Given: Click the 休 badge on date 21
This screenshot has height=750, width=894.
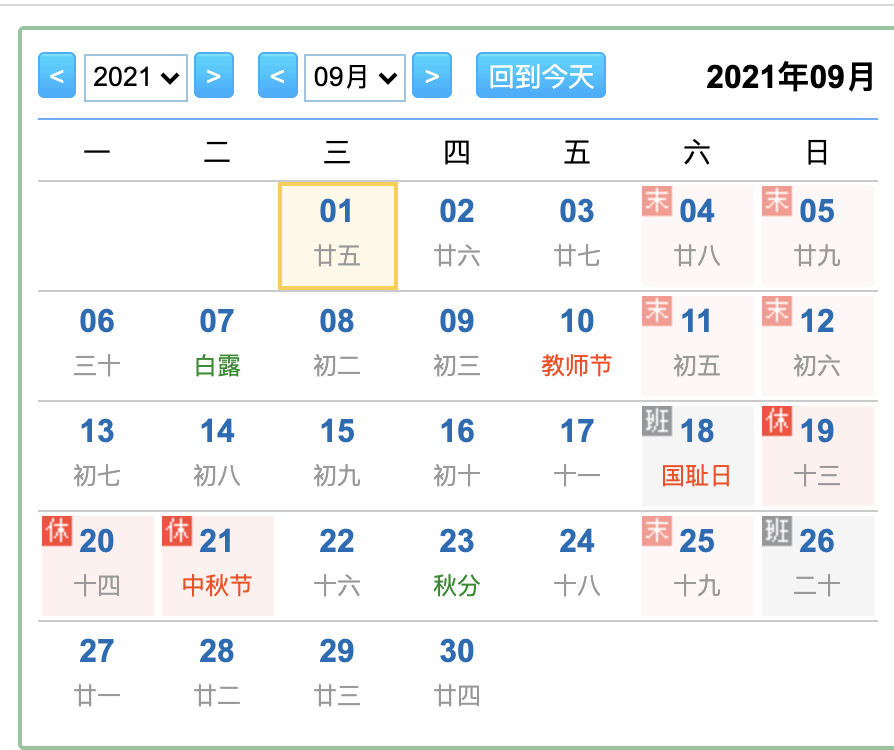Looking at the screenshot, I should coord(177,531).
